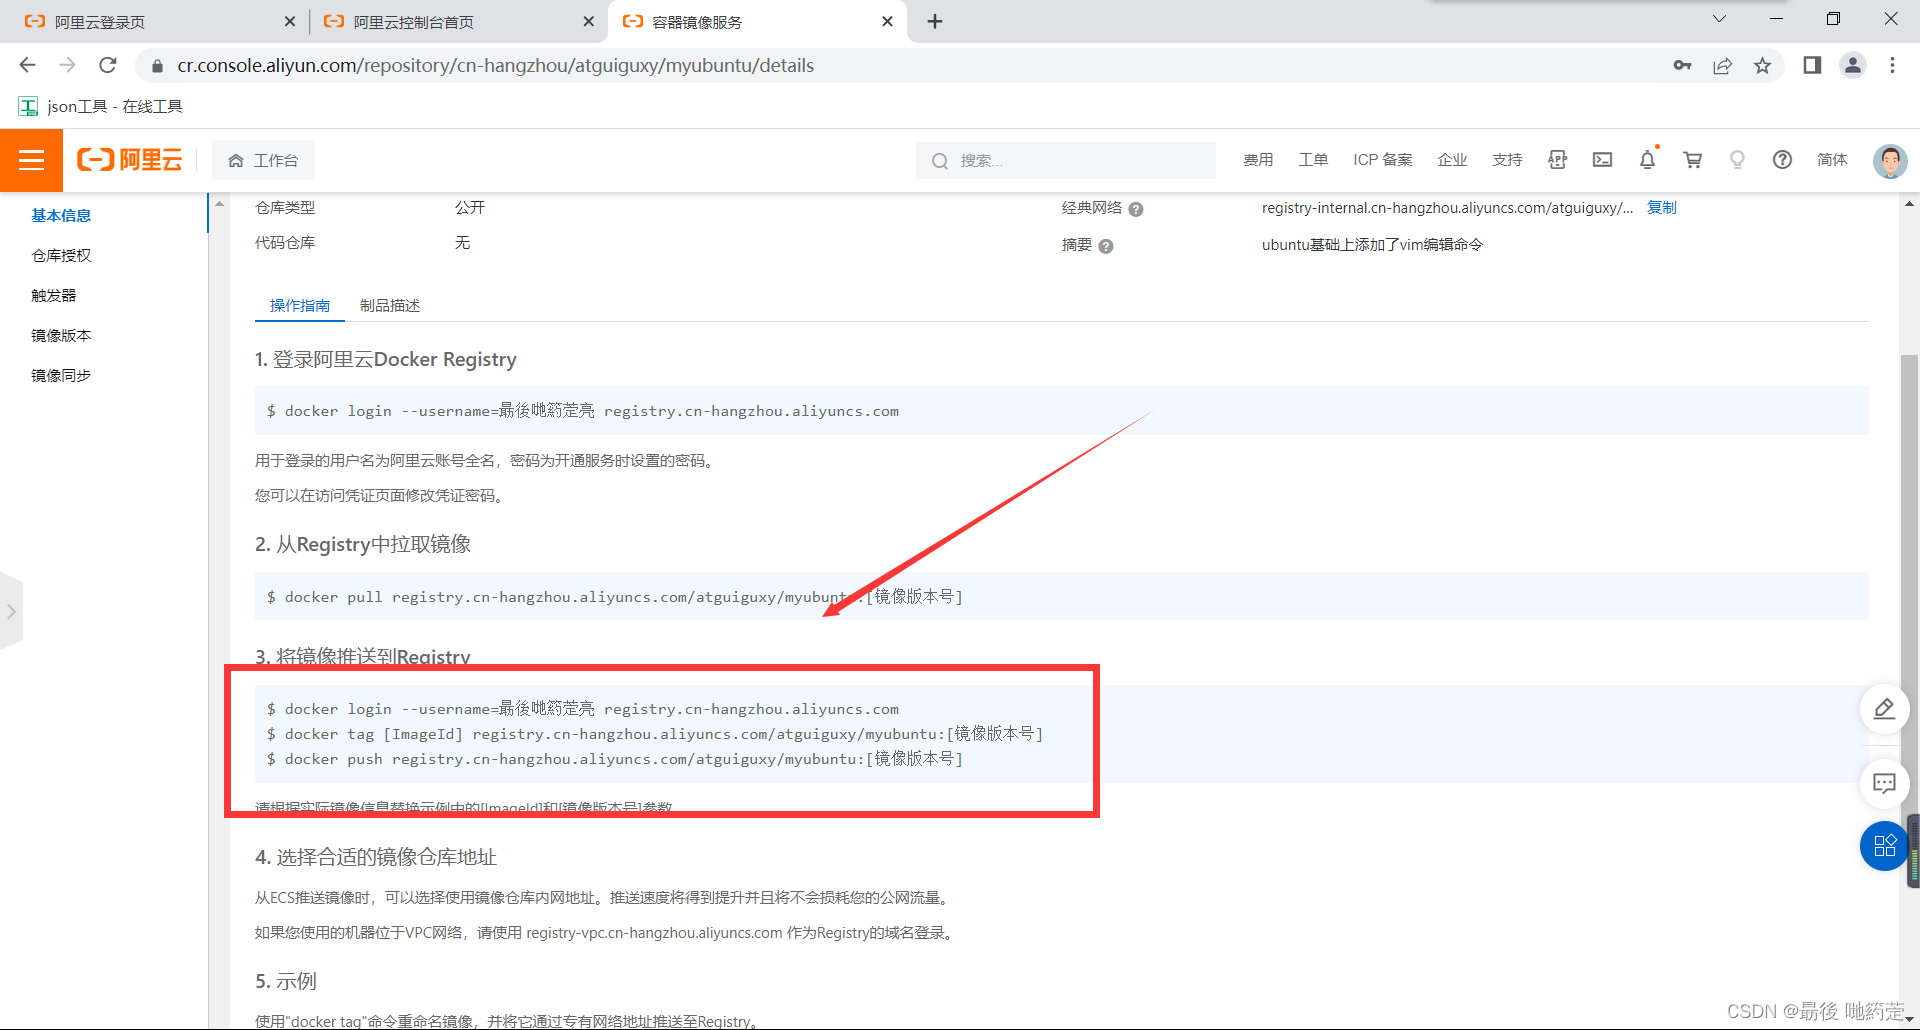
Task: Bookmark this page with the star
Action: pos(1762,65)
